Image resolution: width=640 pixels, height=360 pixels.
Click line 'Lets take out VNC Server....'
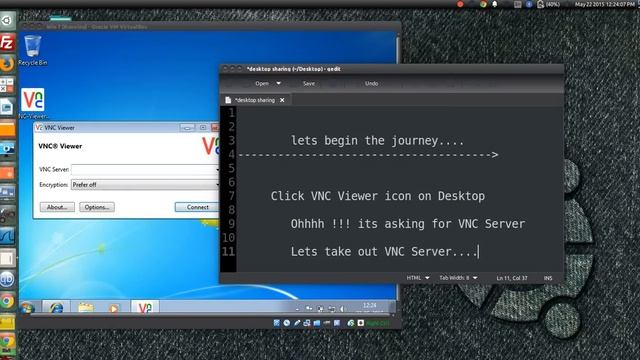pos(384,251)
